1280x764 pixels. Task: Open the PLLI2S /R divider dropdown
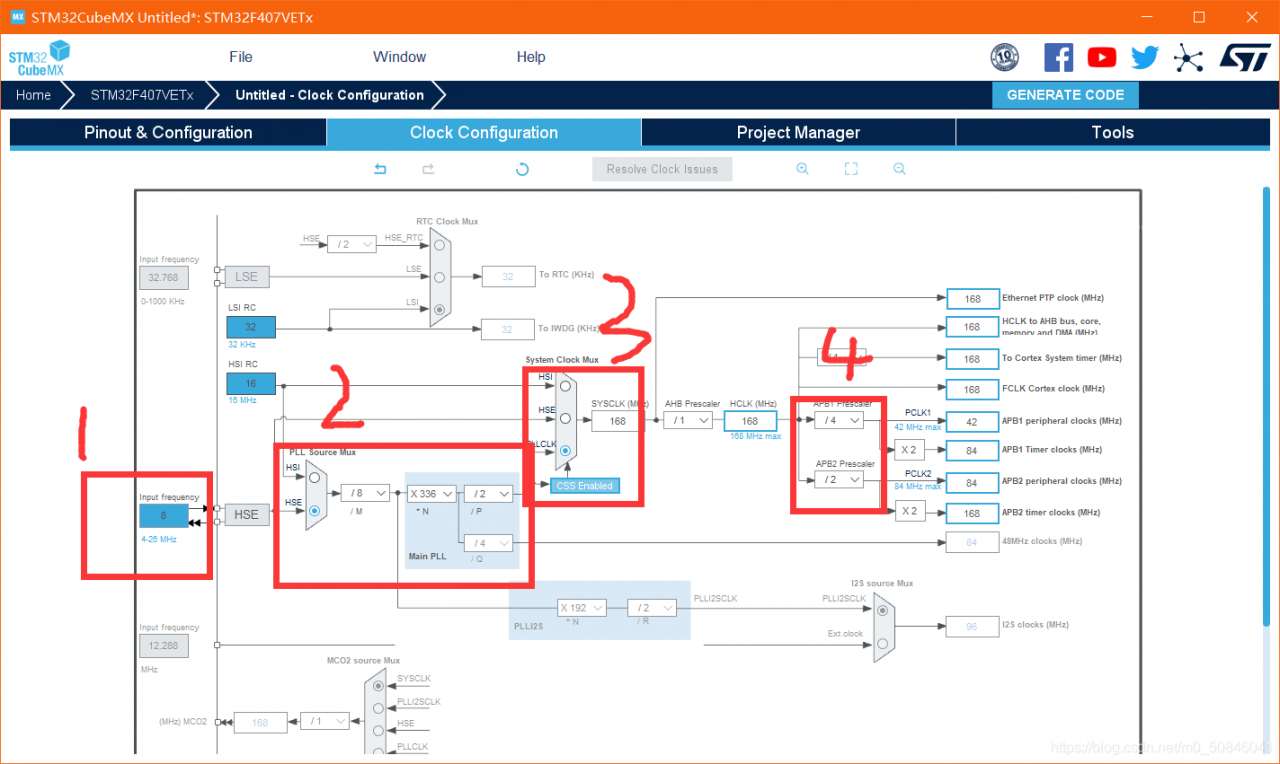click(652, 607)
